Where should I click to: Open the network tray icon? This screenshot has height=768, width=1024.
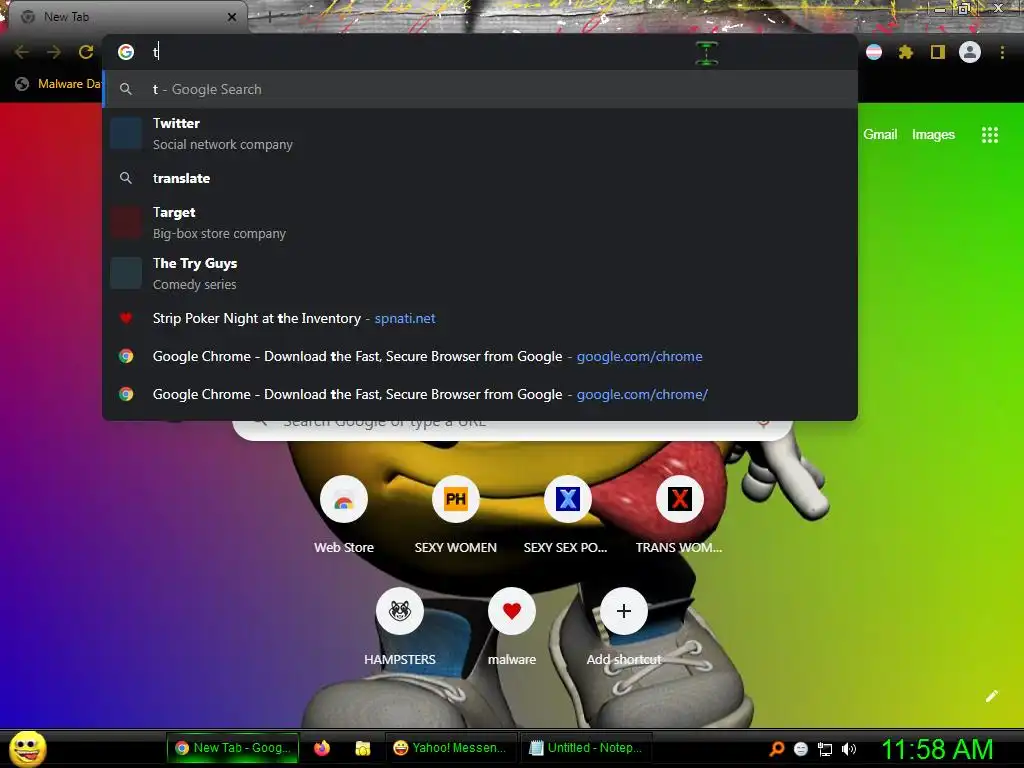click(825, 749)
